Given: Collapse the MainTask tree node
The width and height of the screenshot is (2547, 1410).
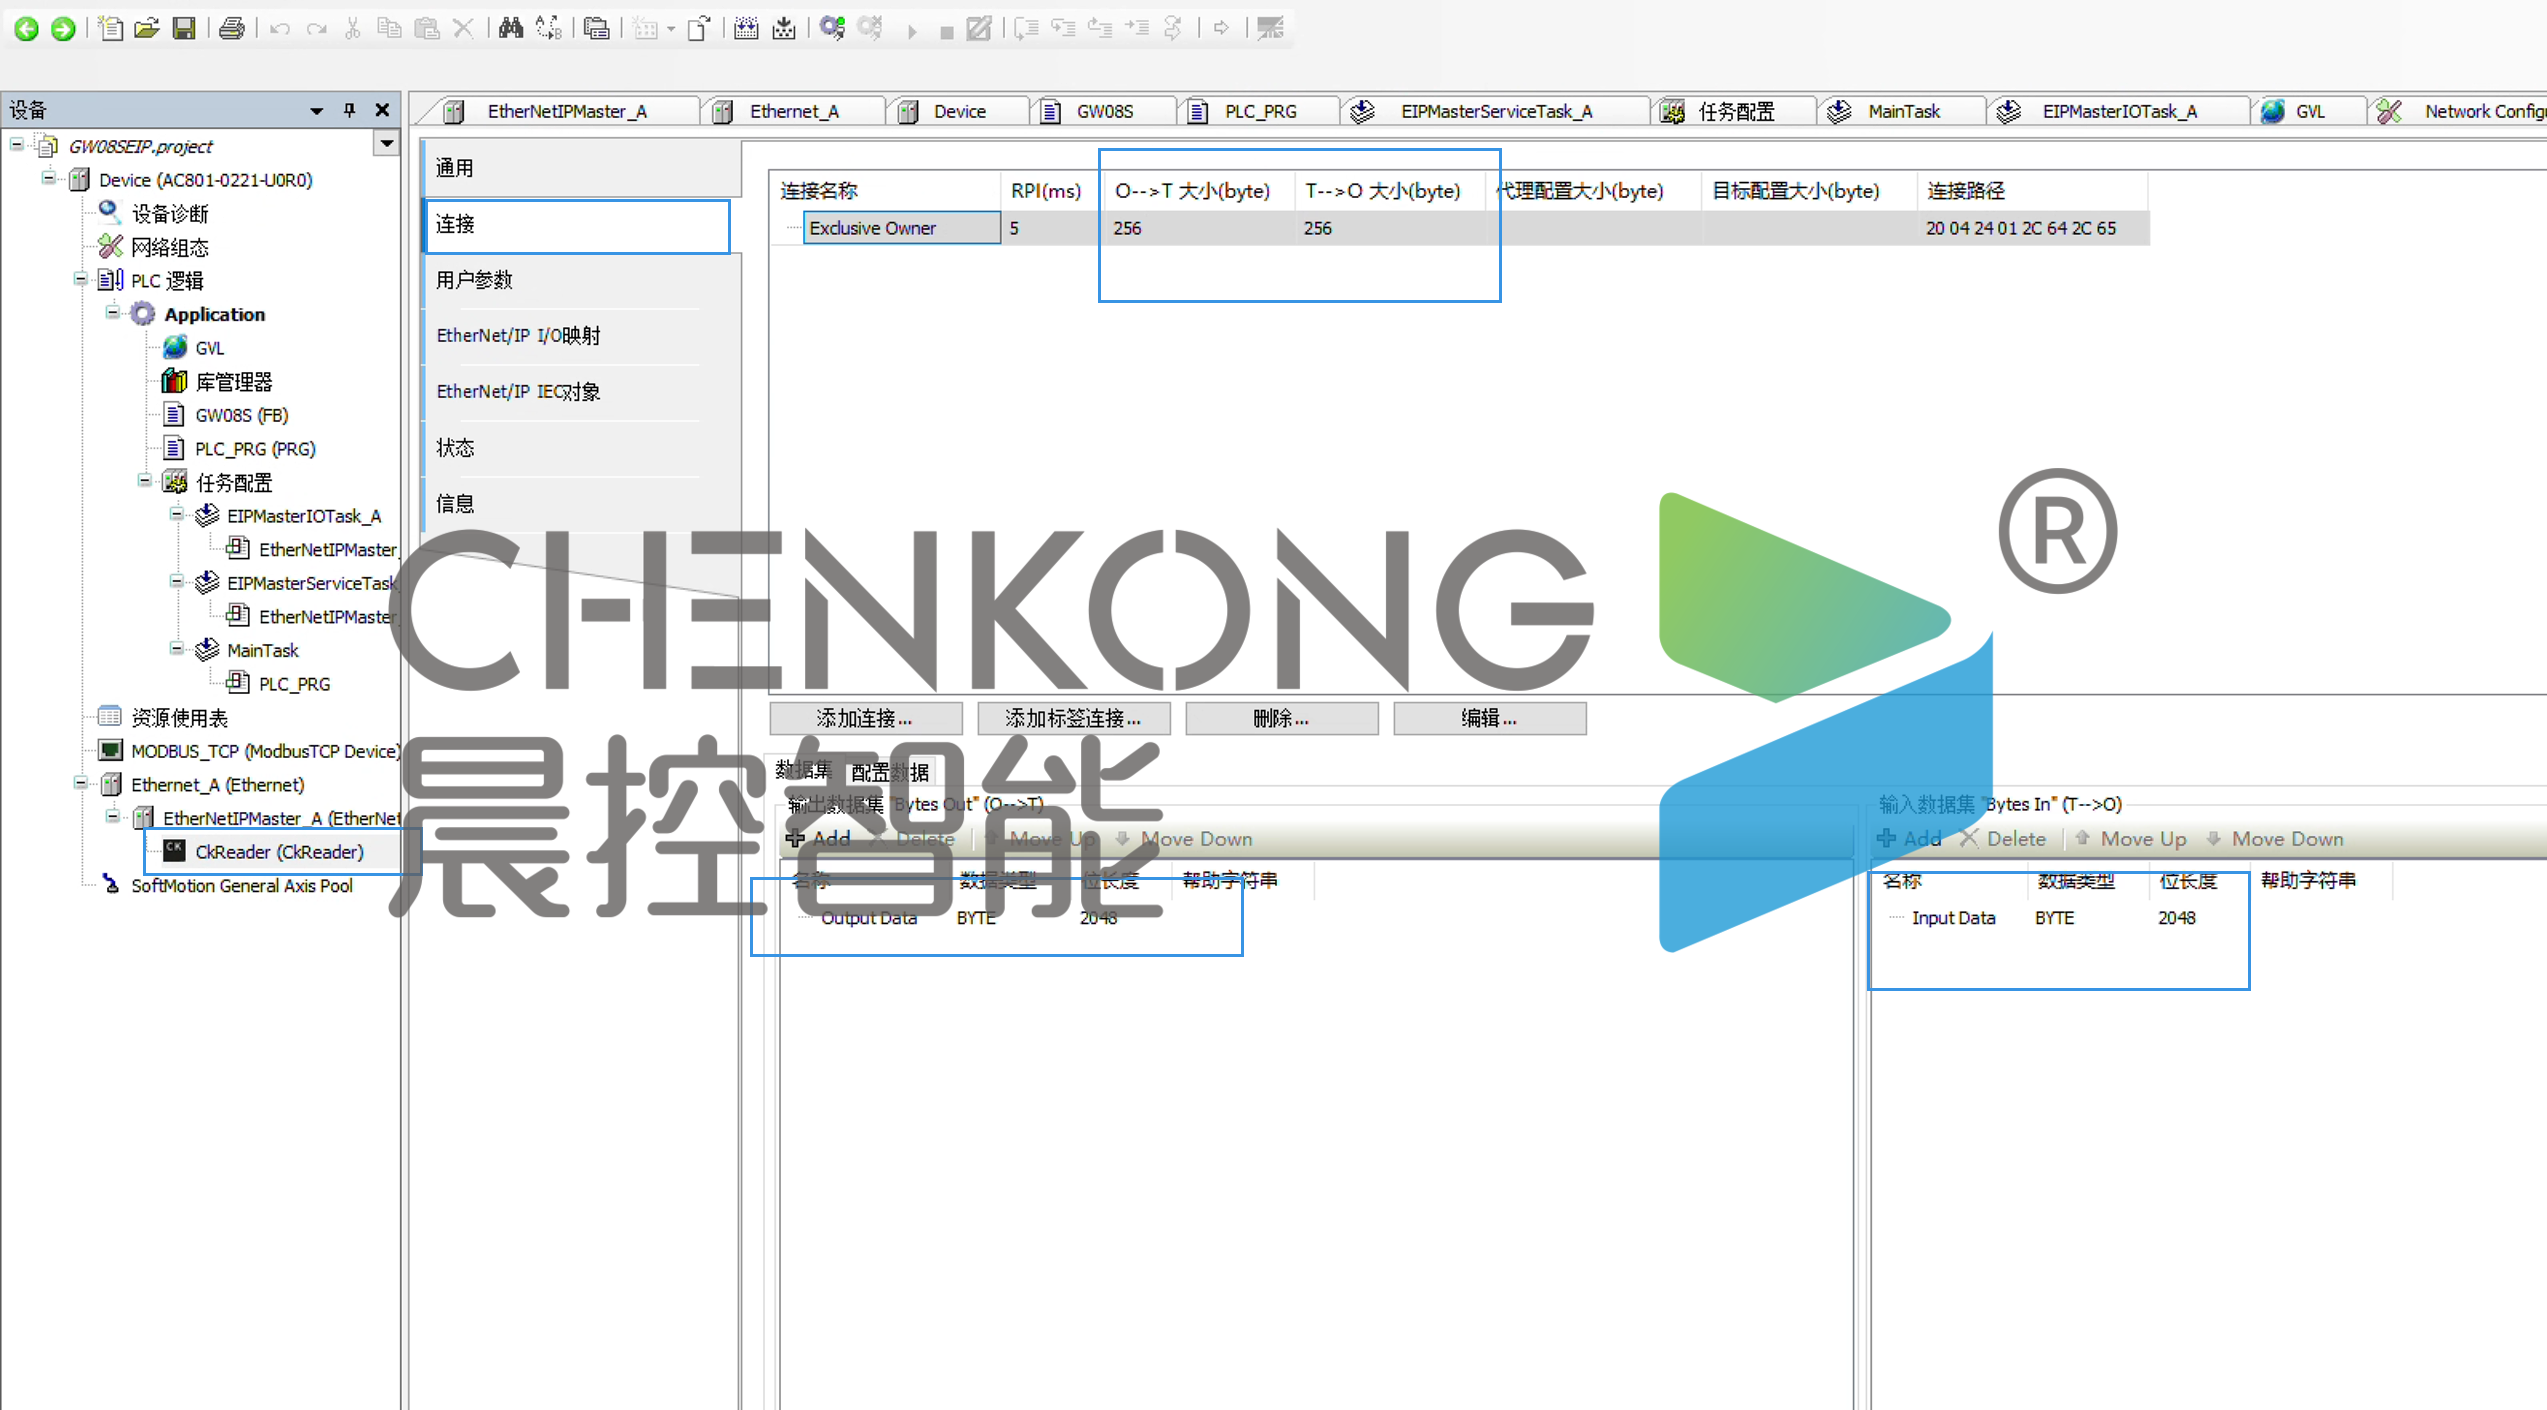Looking at the screenshot, I should (x=177, y=649).
